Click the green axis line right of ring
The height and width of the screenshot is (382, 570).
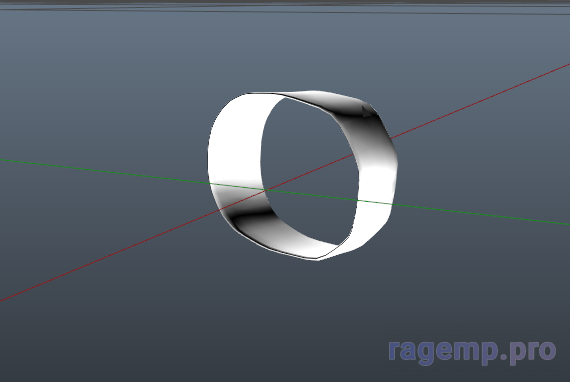click(x=481, y=214)
